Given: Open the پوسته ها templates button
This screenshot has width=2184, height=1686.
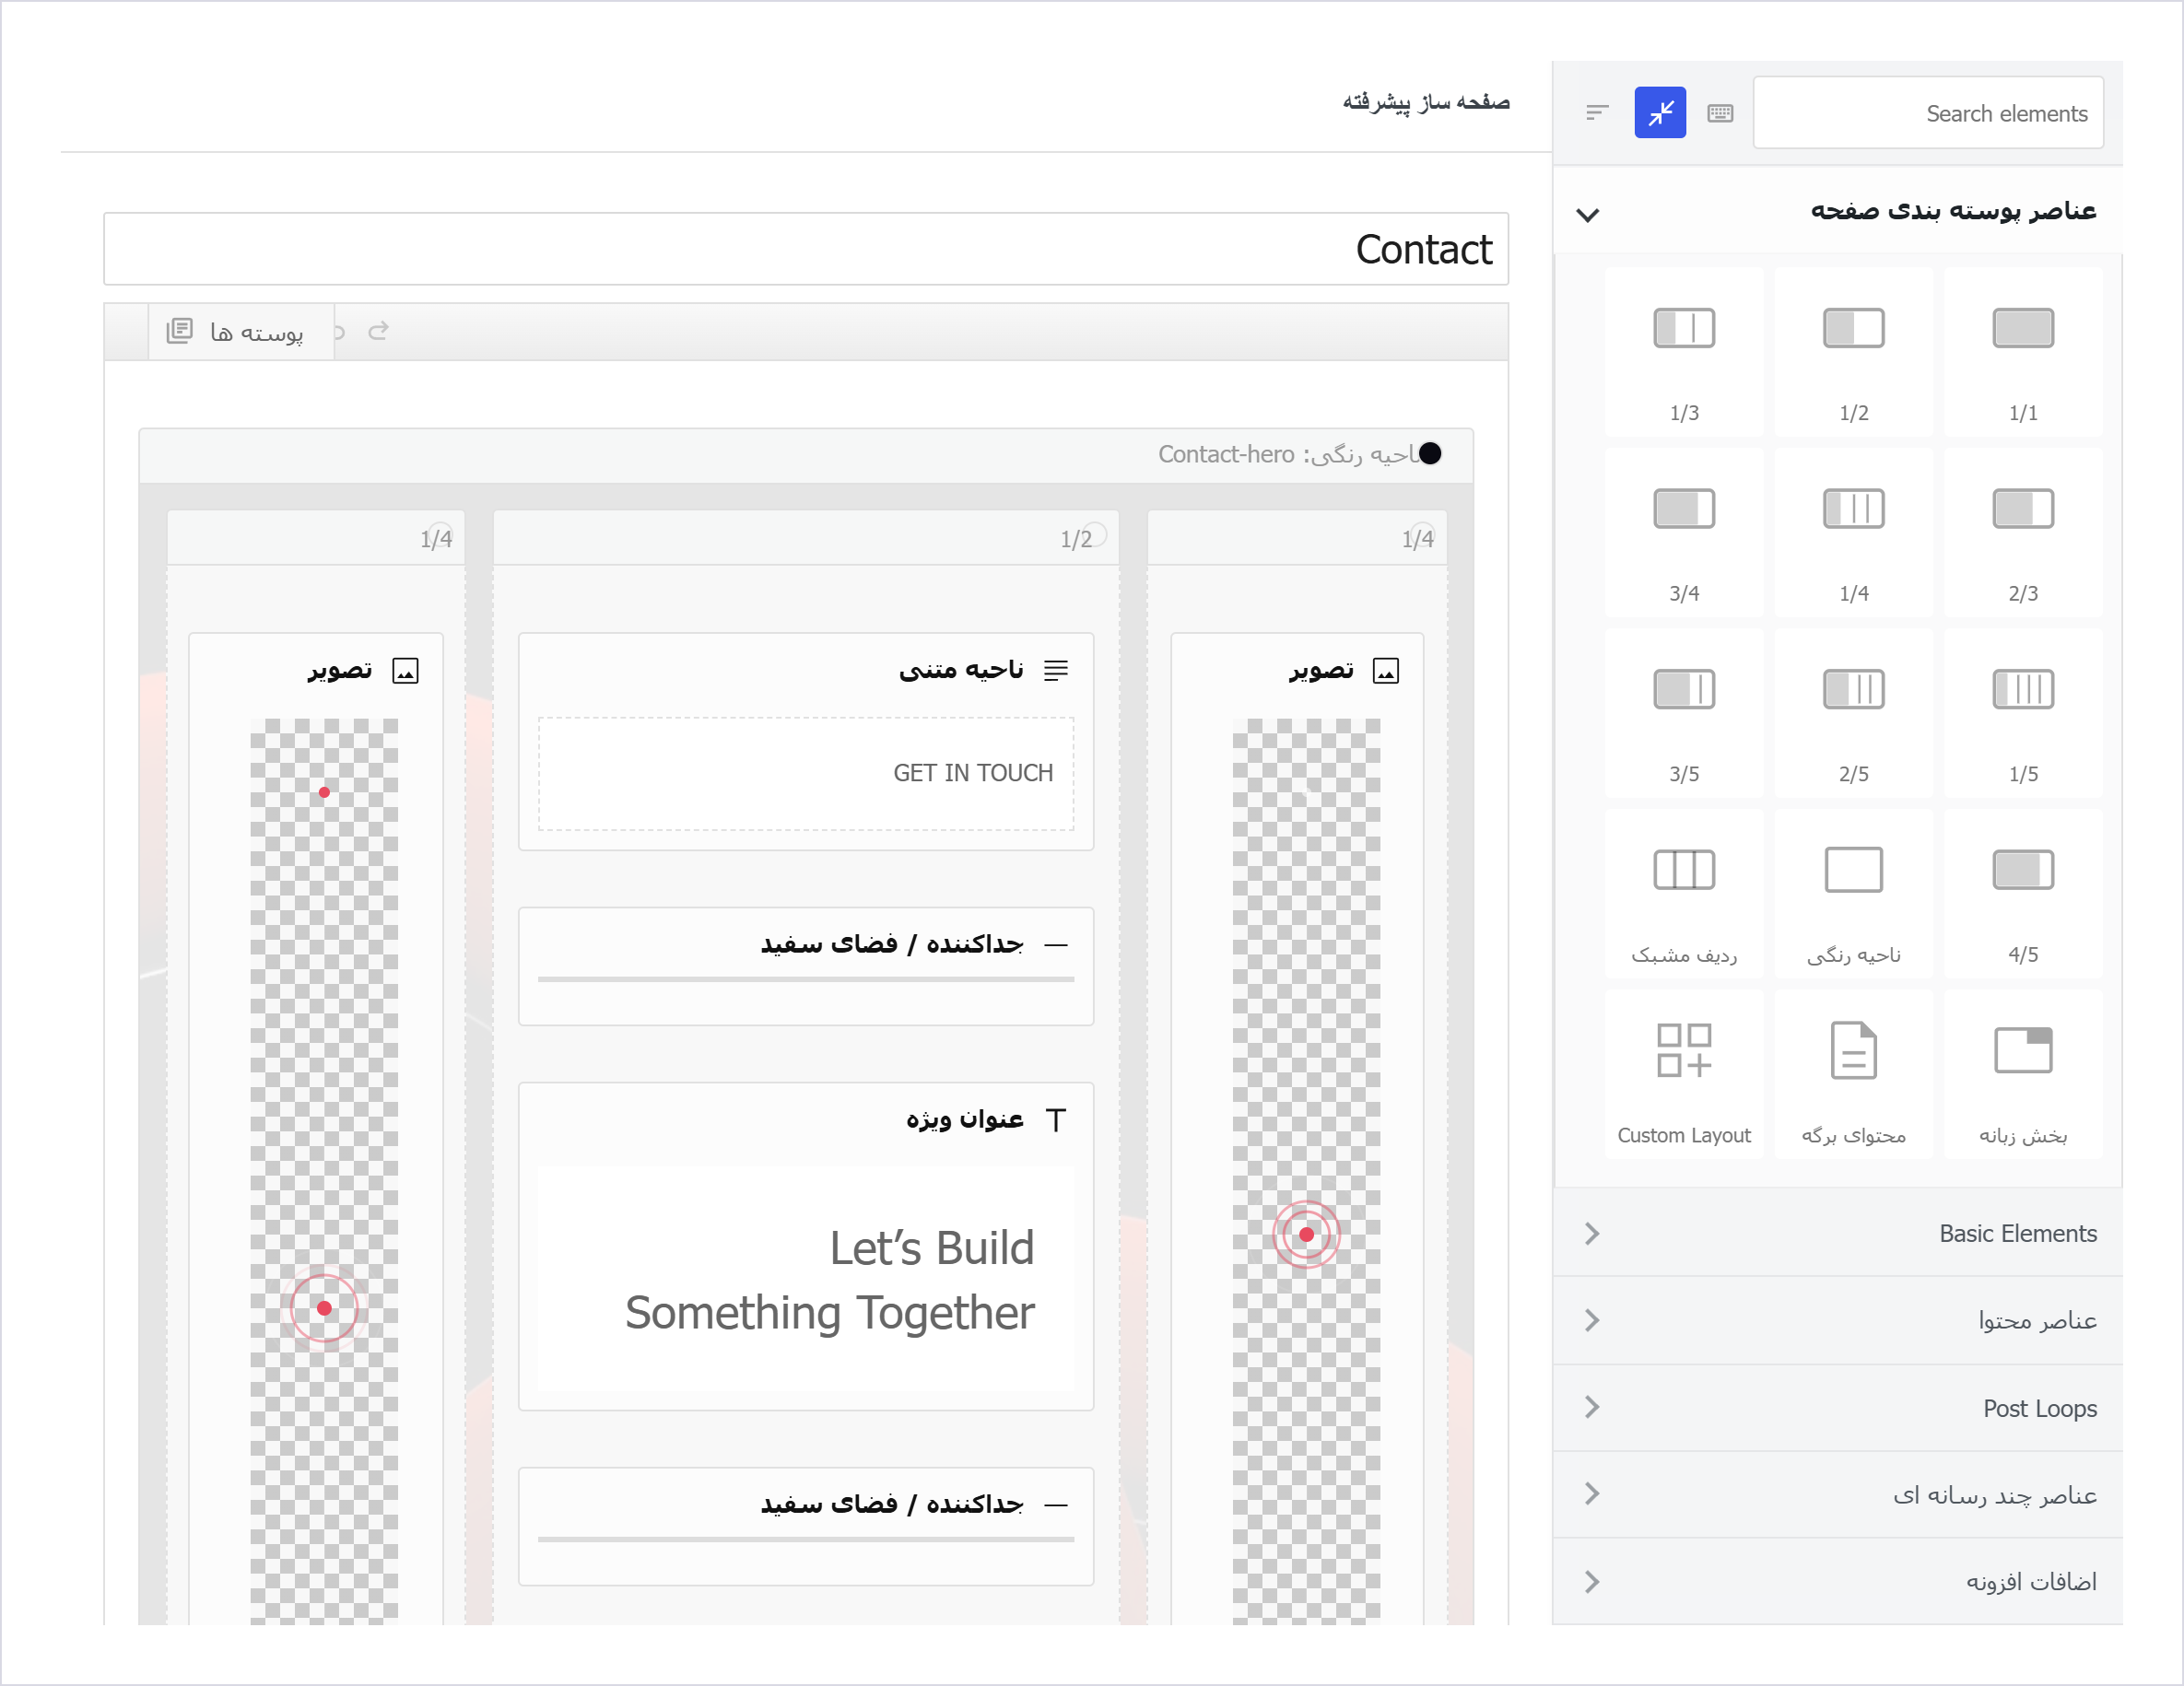Looking at the screenshot, I should (241, 332).
